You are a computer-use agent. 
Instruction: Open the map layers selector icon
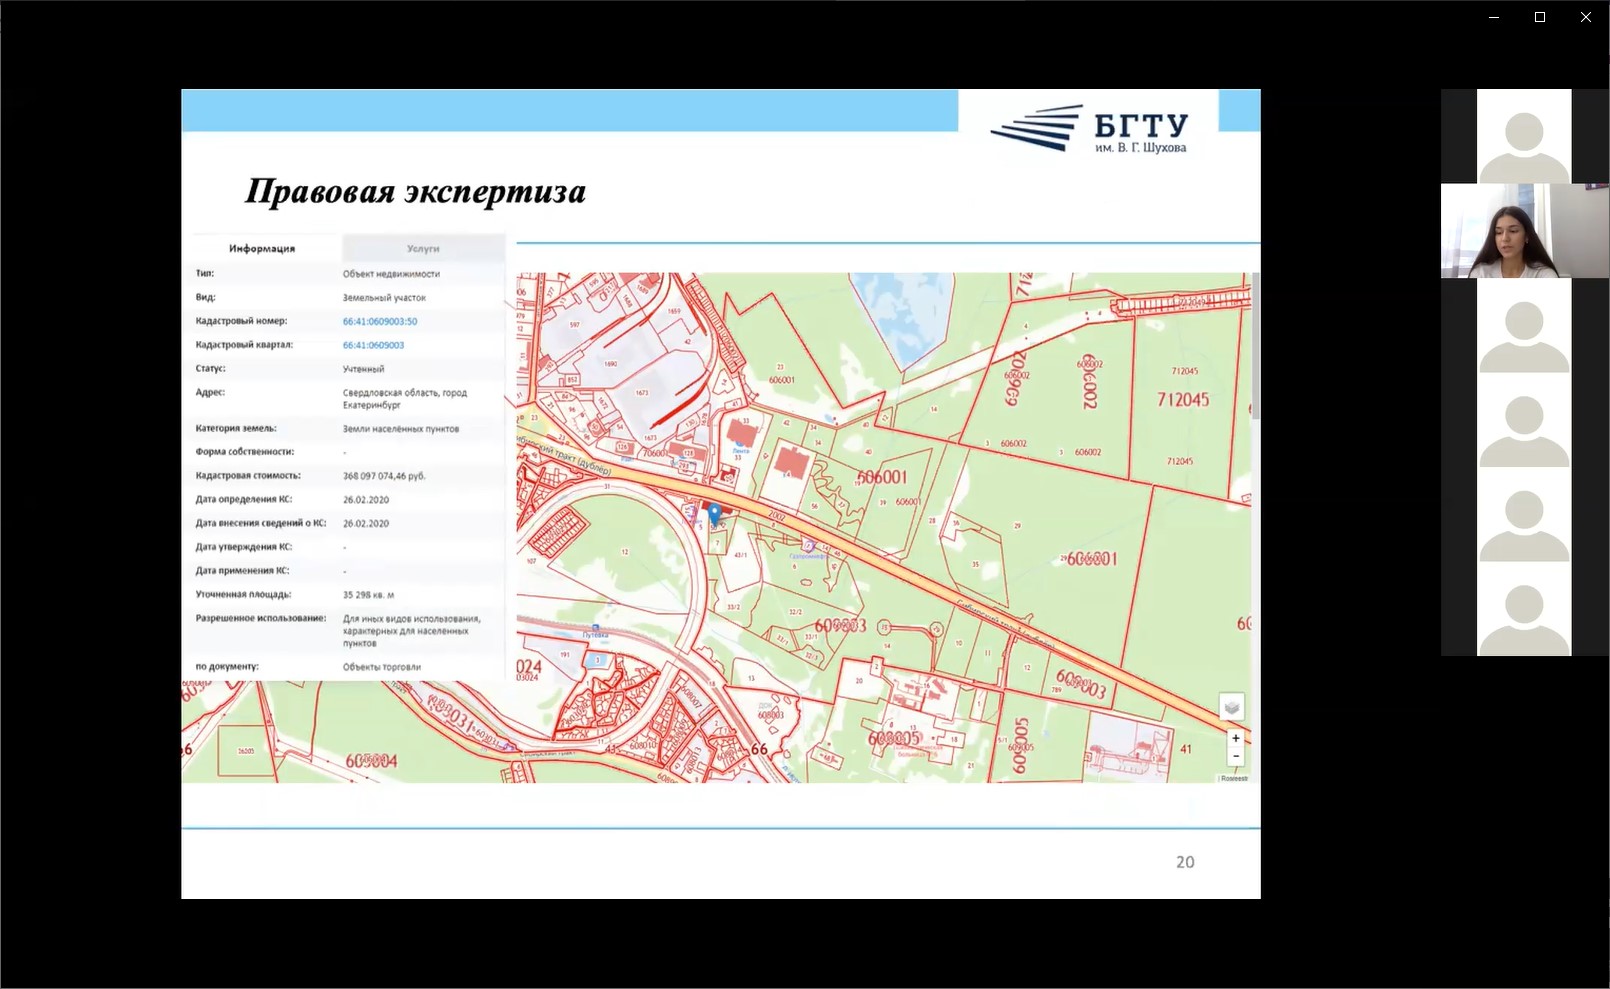coord(1232,707)
